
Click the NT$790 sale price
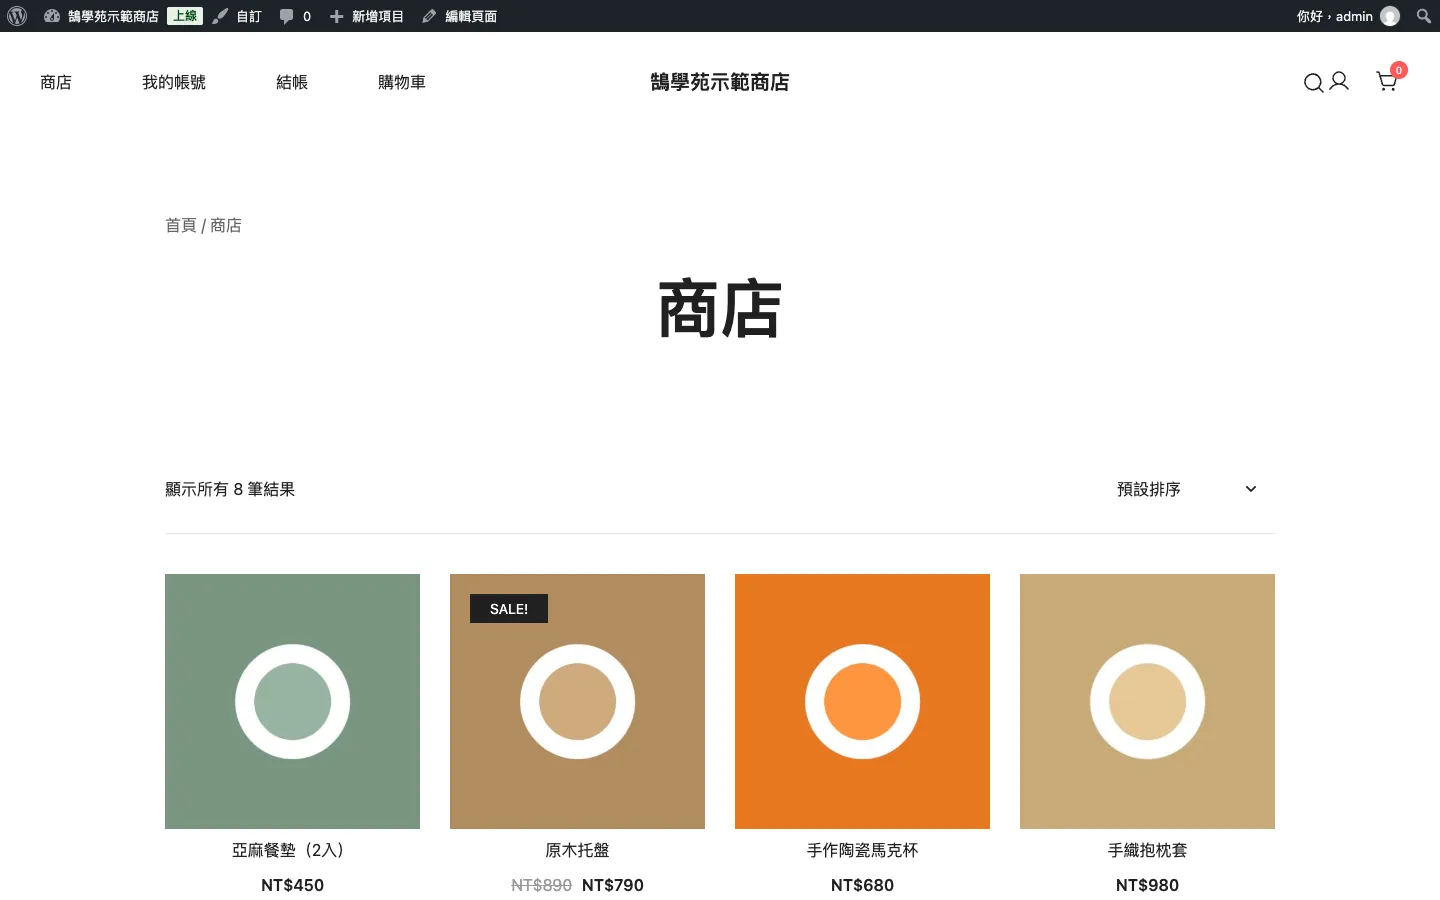click(613, 885)
